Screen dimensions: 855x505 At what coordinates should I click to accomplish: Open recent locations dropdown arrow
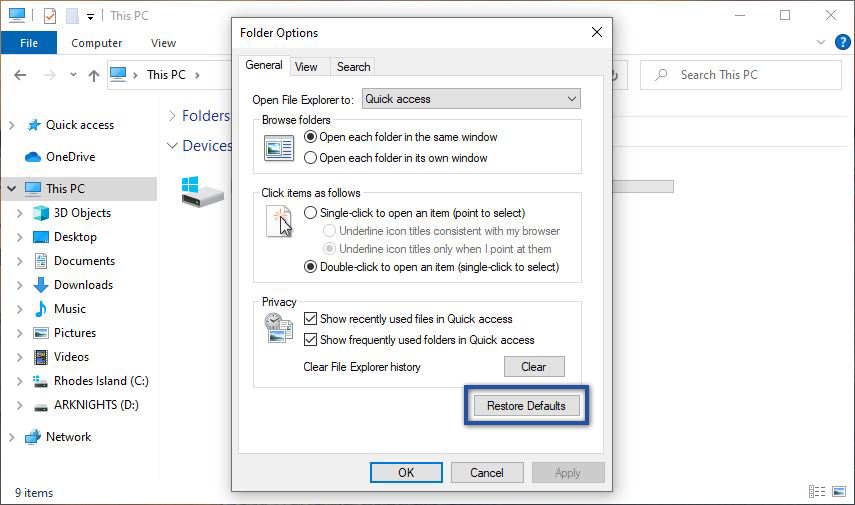[73, 75]
